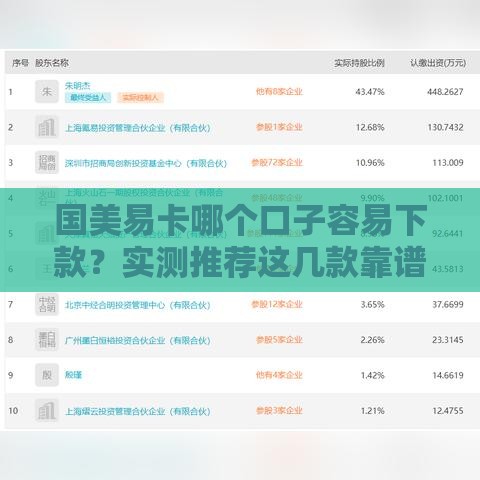Viewport: 480px width, 480px height.
Task: Open the 参股12家企业 link in row 7
Action: (277, 304)
